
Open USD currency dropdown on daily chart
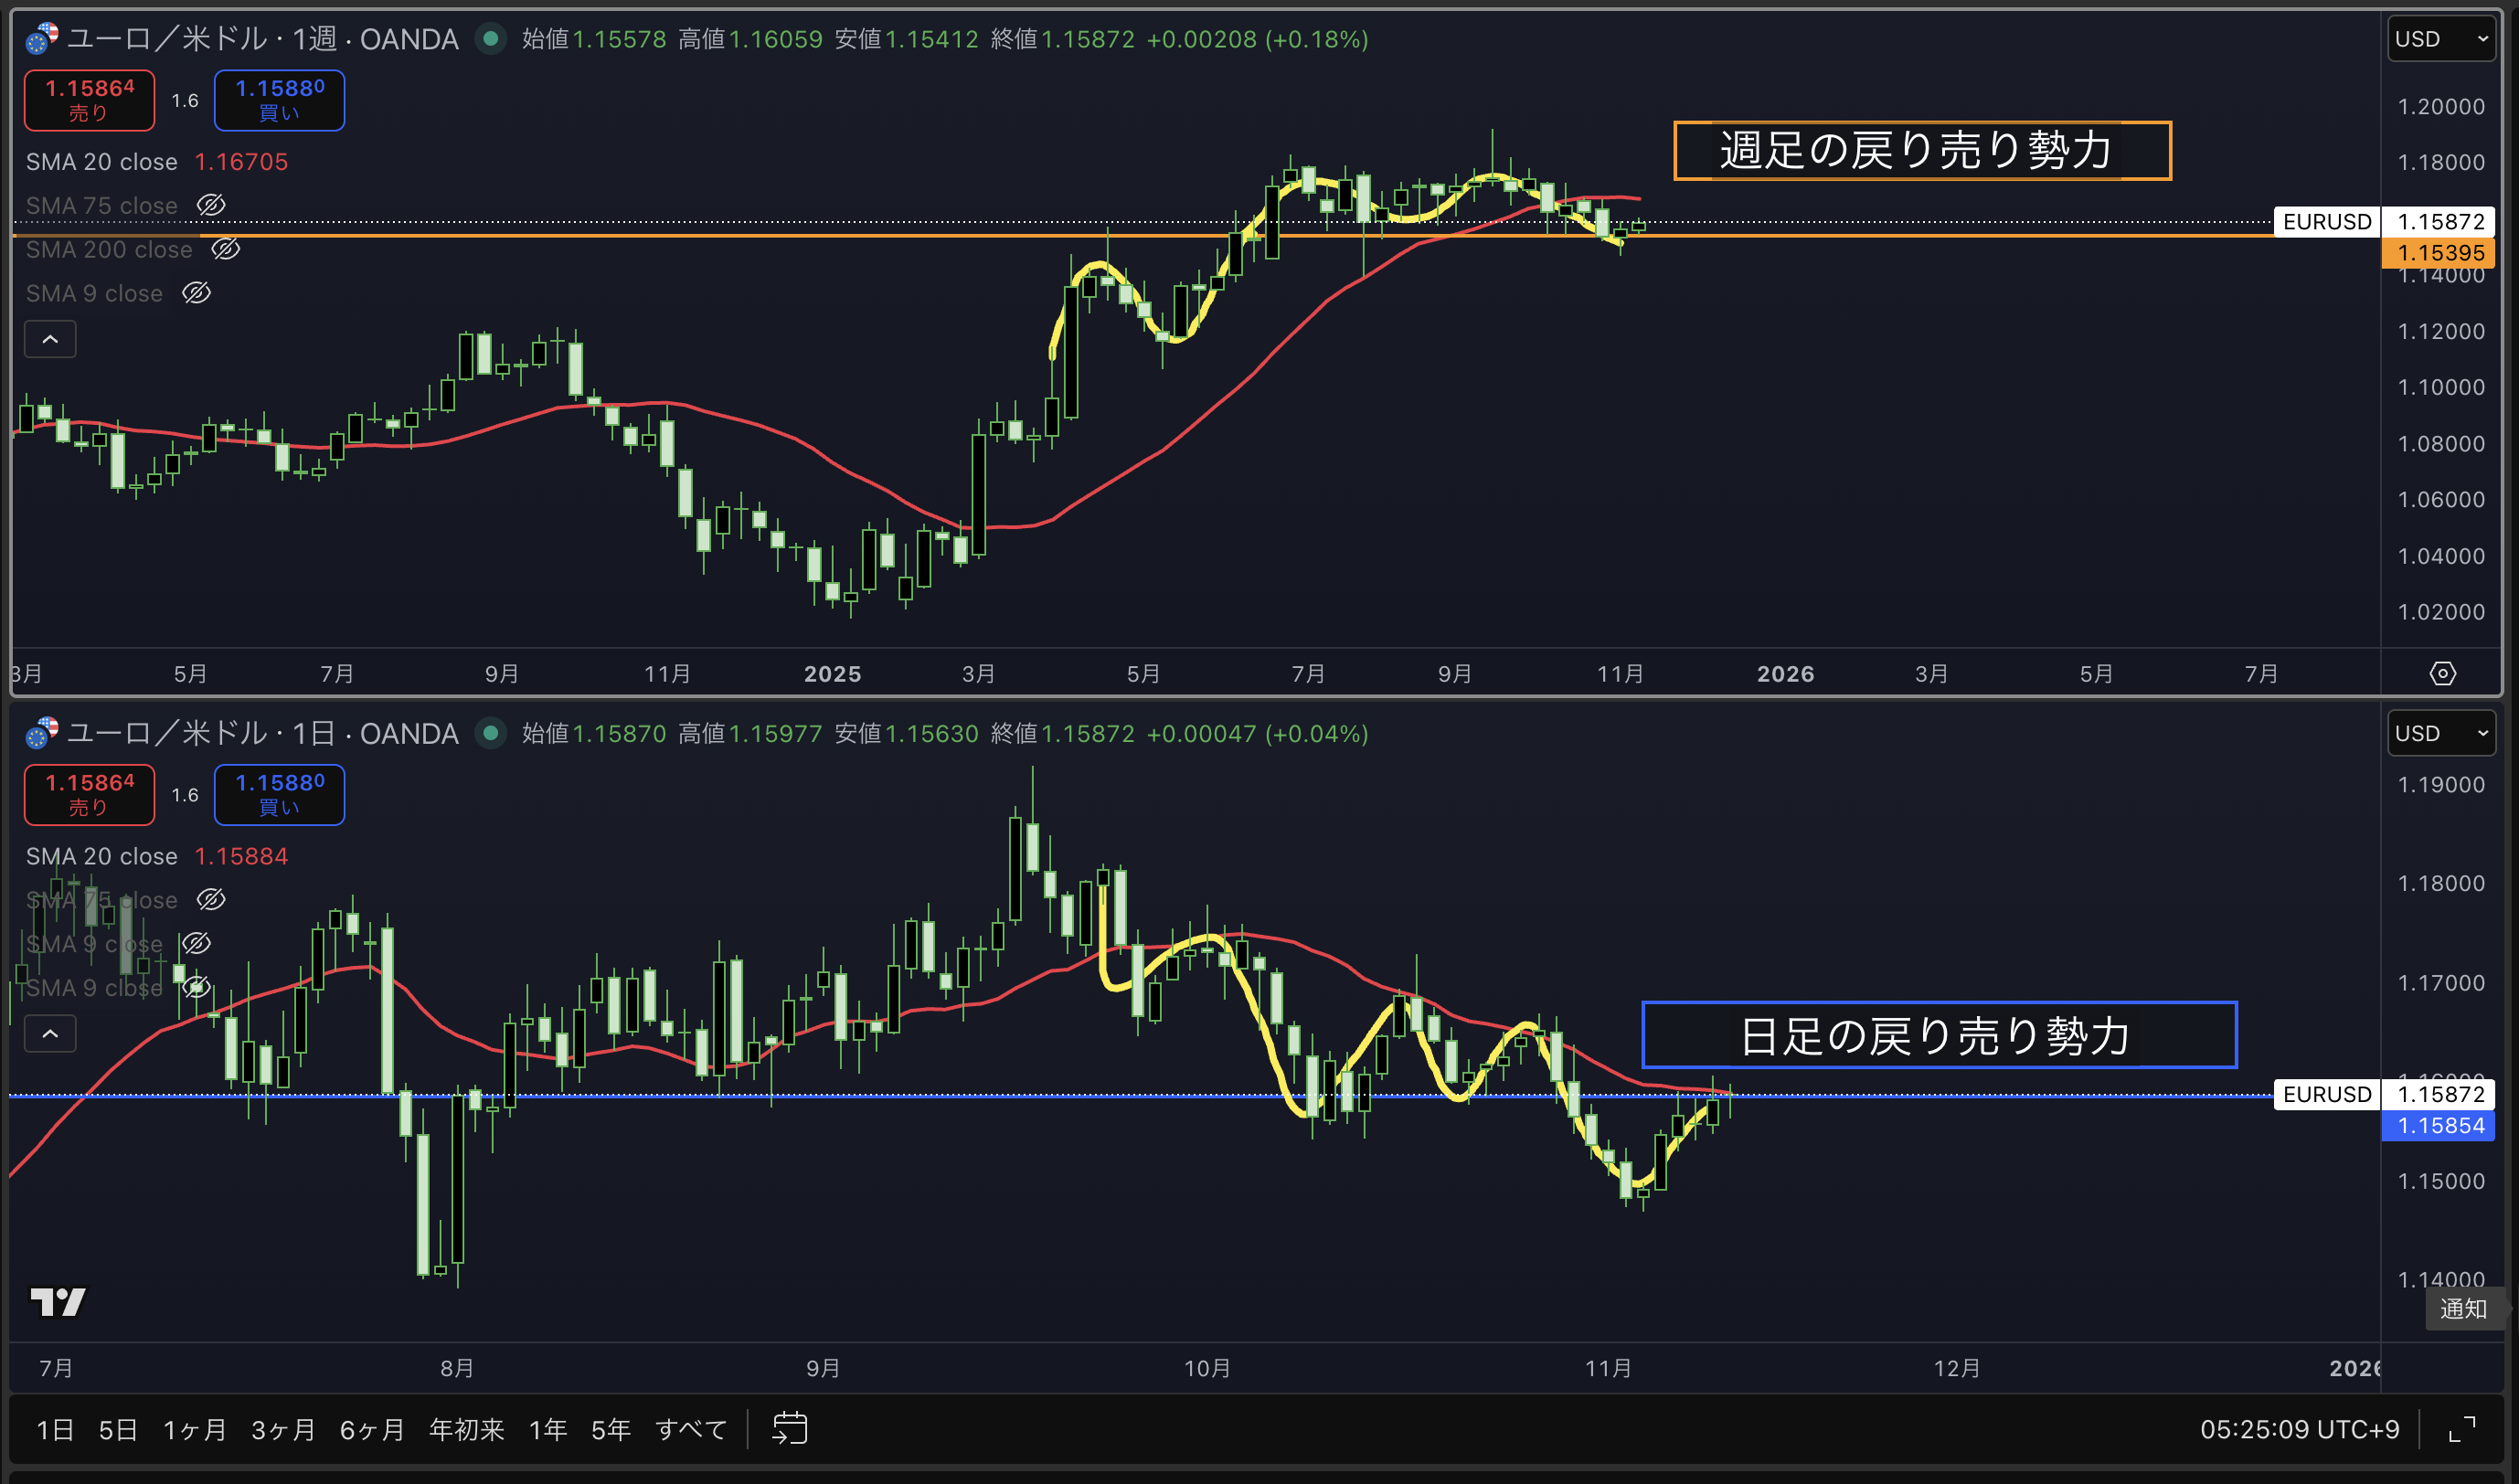2440,733
